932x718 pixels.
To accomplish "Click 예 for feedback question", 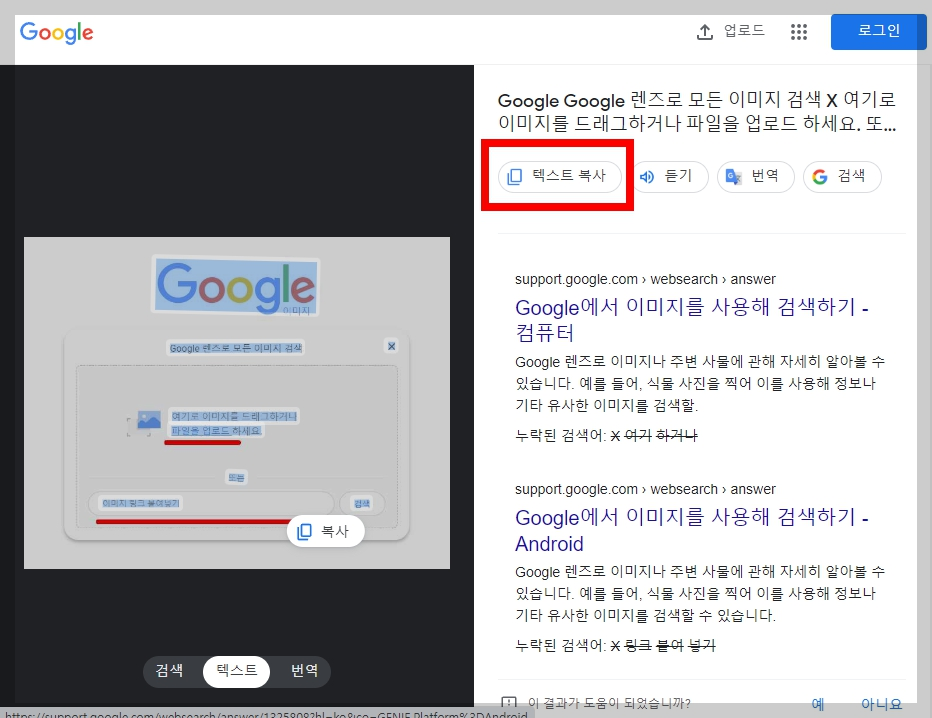I will pyautogui.click(x=818, y=704).
